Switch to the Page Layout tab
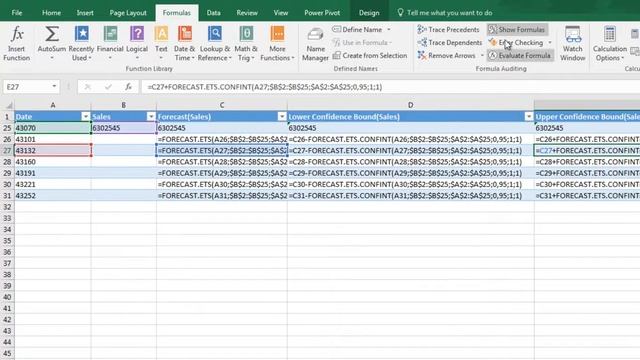Image resolution: width=640 pixels, height=360 pixels. (128, 13)
